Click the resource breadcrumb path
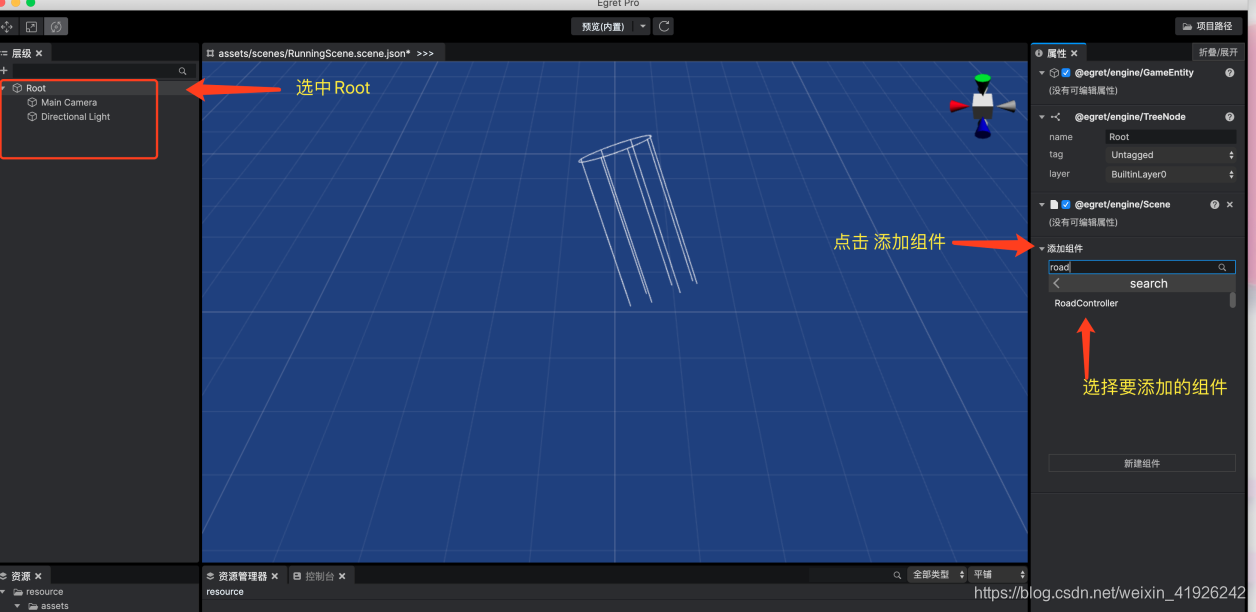 (x=225, y=592)
